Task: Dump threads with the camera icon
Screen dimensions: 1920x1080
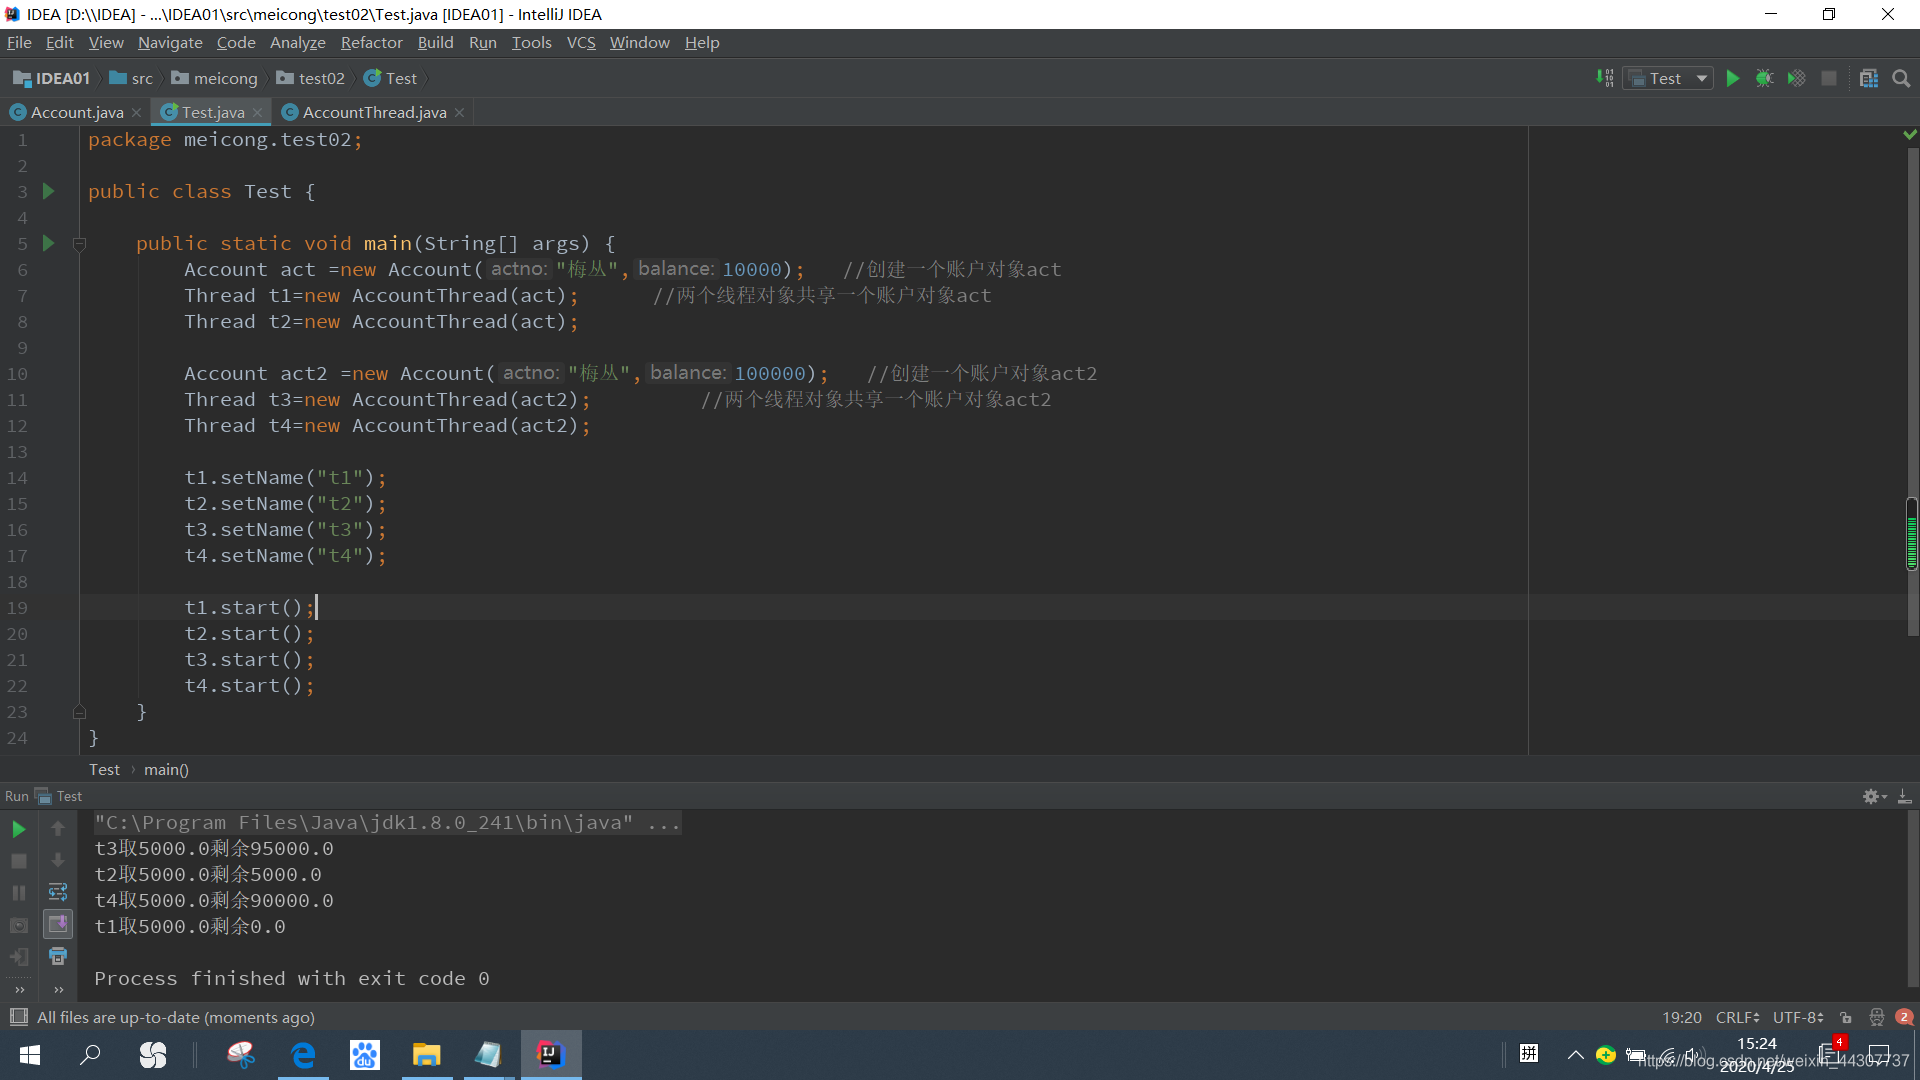Action: (19, 925)
